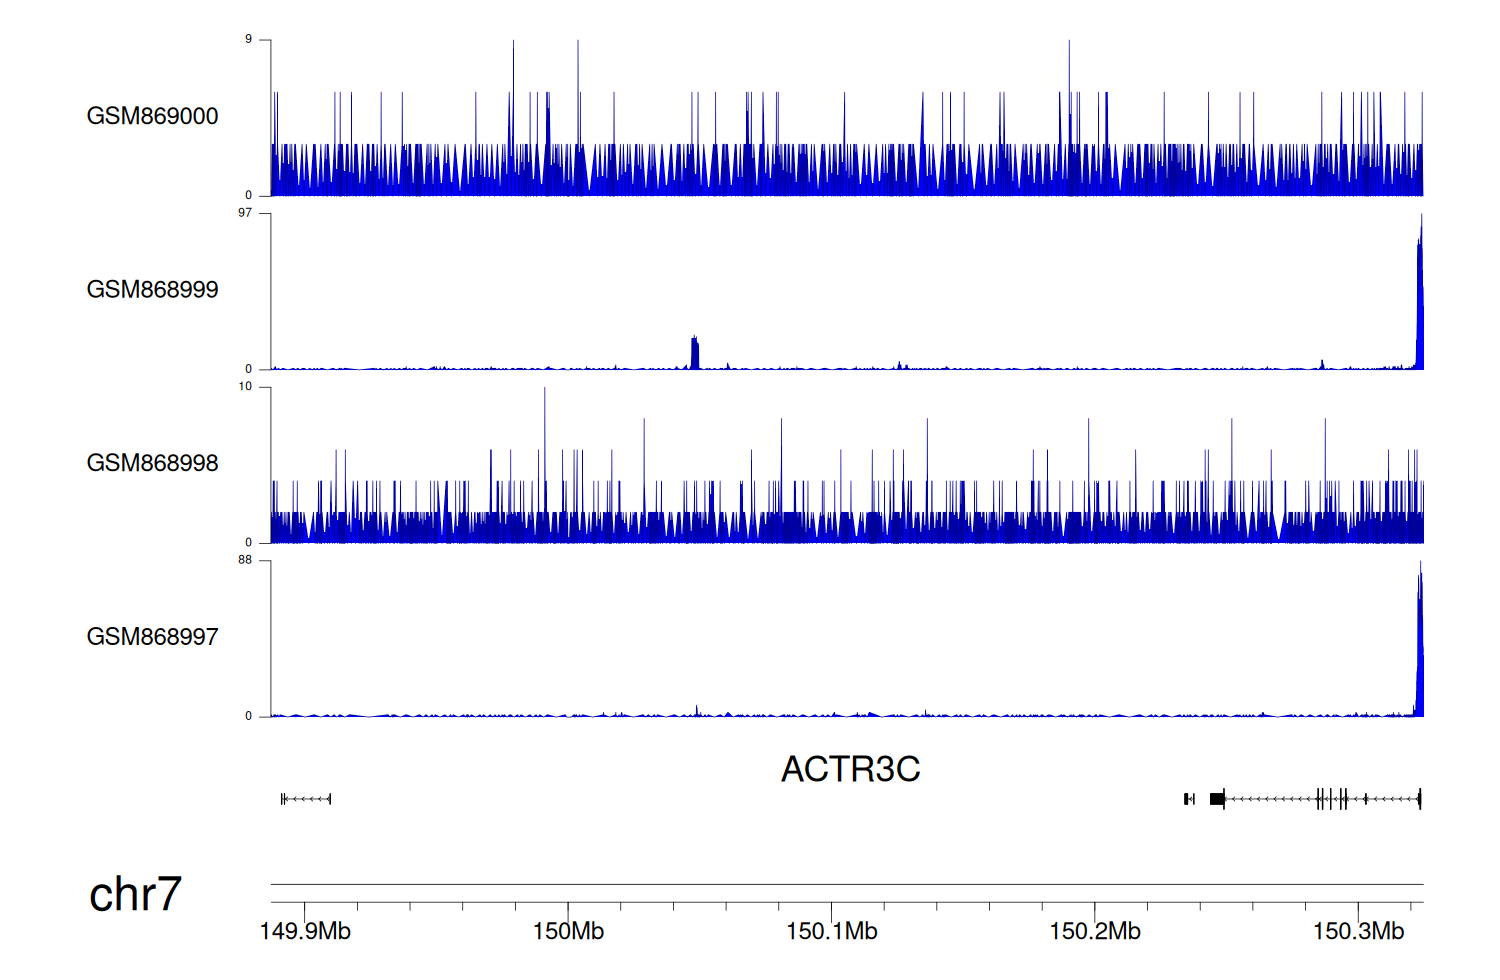Click the 149.9Mb axis tick label

[x=305, y=932]
